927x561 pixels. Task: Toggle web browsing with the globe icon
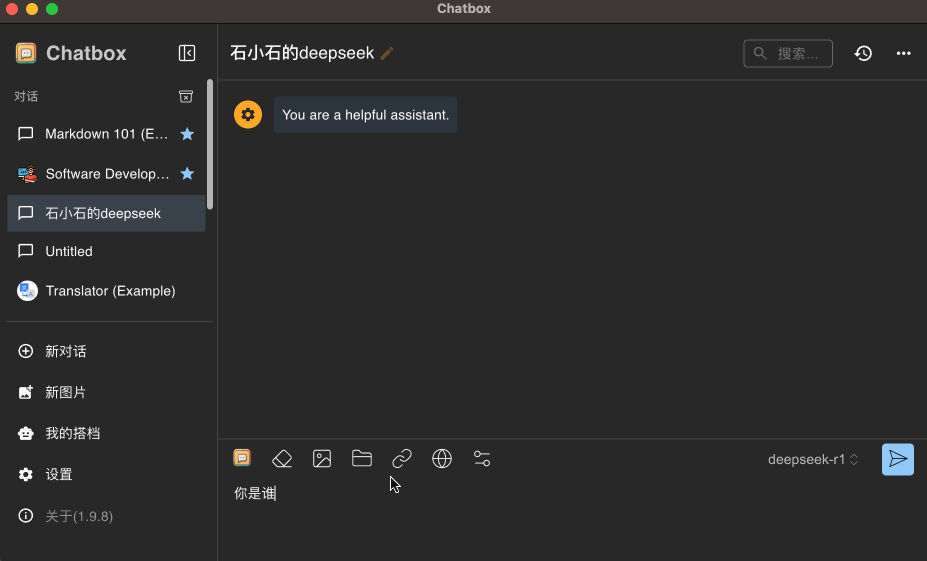pos(442,458)
